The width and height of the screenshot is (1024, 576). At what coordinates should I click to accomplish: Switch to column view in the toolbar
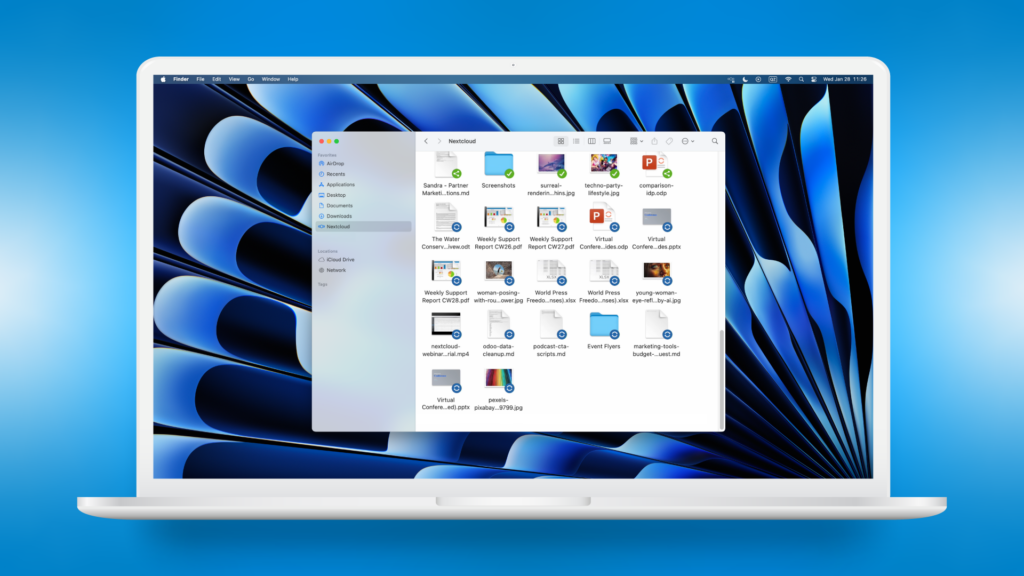point(592,141)
